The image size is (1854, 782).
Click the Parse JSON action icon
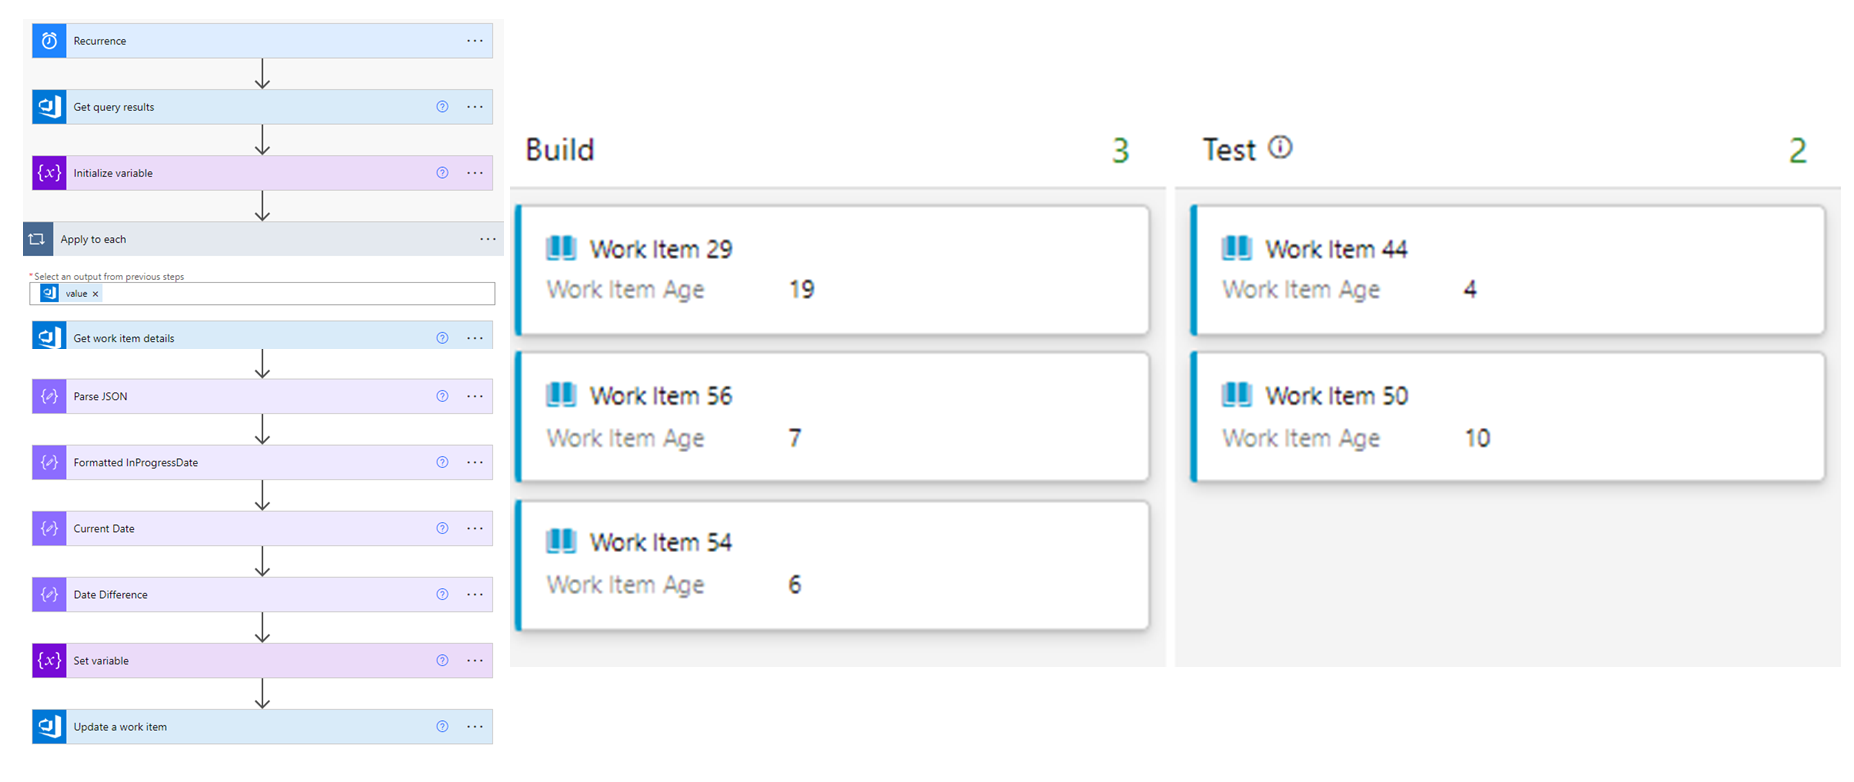[49, 396]
